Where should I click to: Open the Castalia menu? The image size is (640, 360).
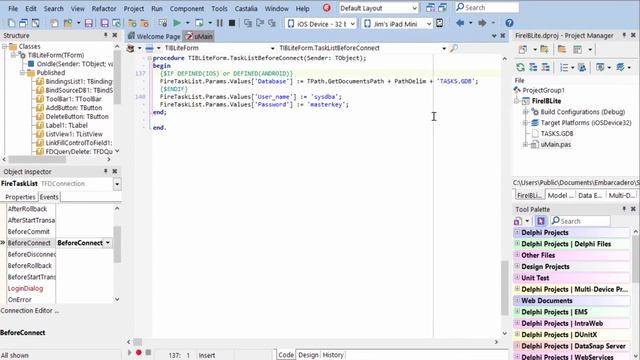pyautogui.click(x=246, y=8)
